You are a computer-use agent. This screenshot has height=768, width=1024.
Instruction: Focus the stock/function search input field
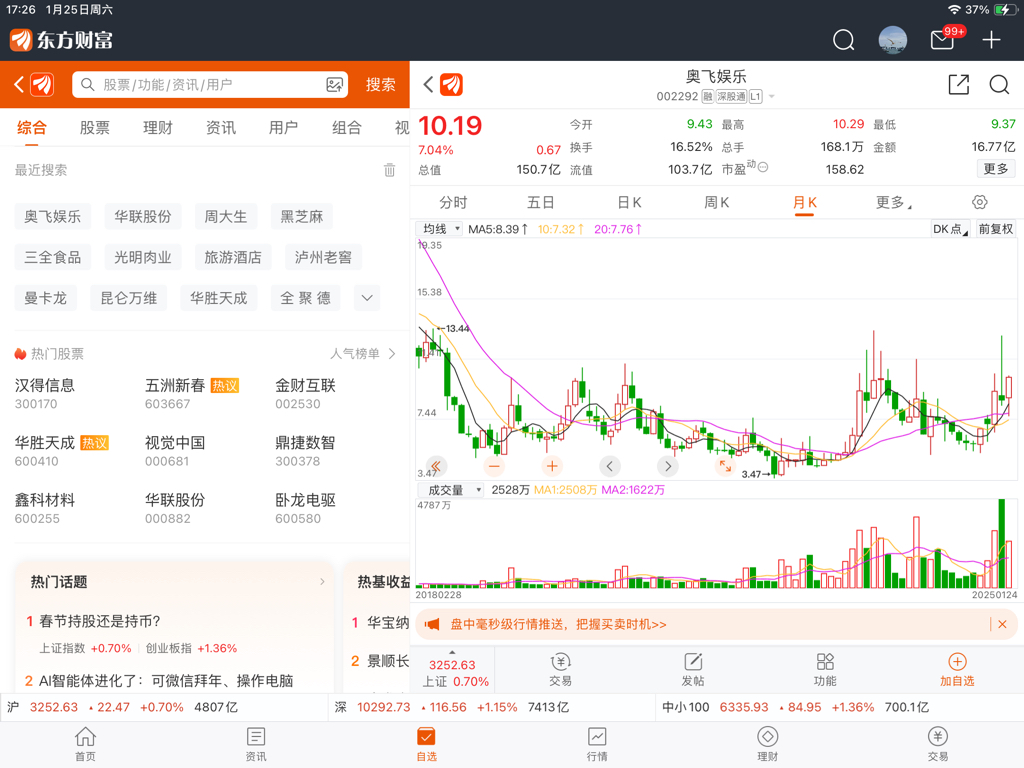[210, 85]
